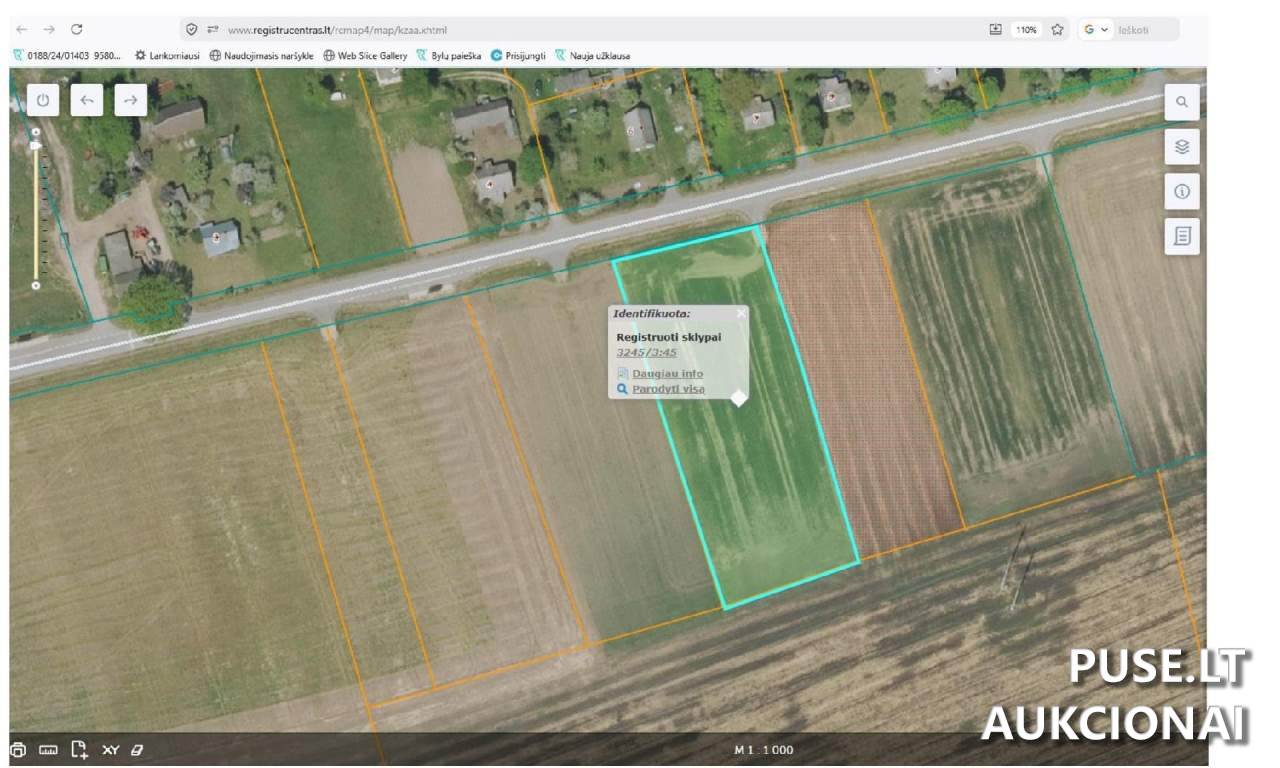The width and height of the screenshot is (1280, 768).
Task: Click the Ieškoti search field
Action: point(1147,30)
